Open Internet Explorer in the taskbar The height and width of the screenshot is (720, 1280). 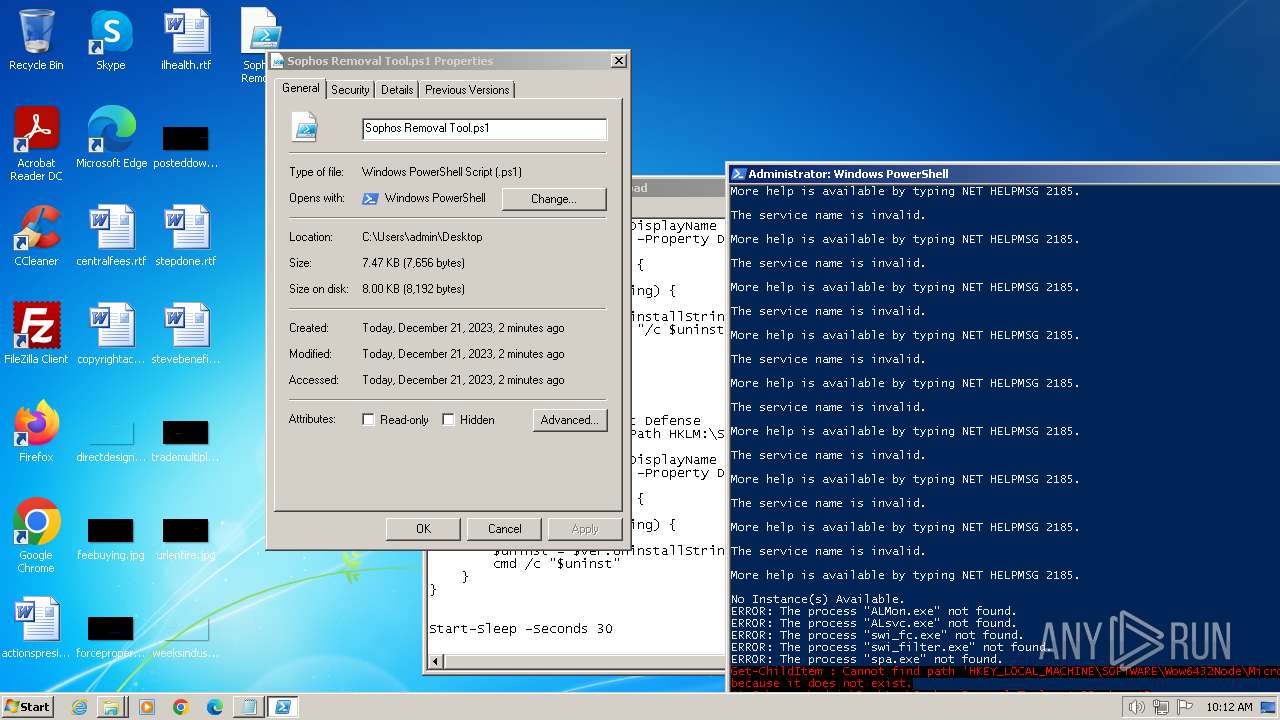(80, 707)
